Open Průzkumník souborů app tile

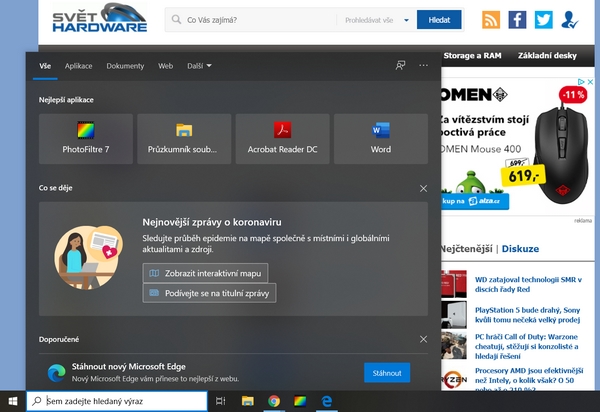point(184,138)
